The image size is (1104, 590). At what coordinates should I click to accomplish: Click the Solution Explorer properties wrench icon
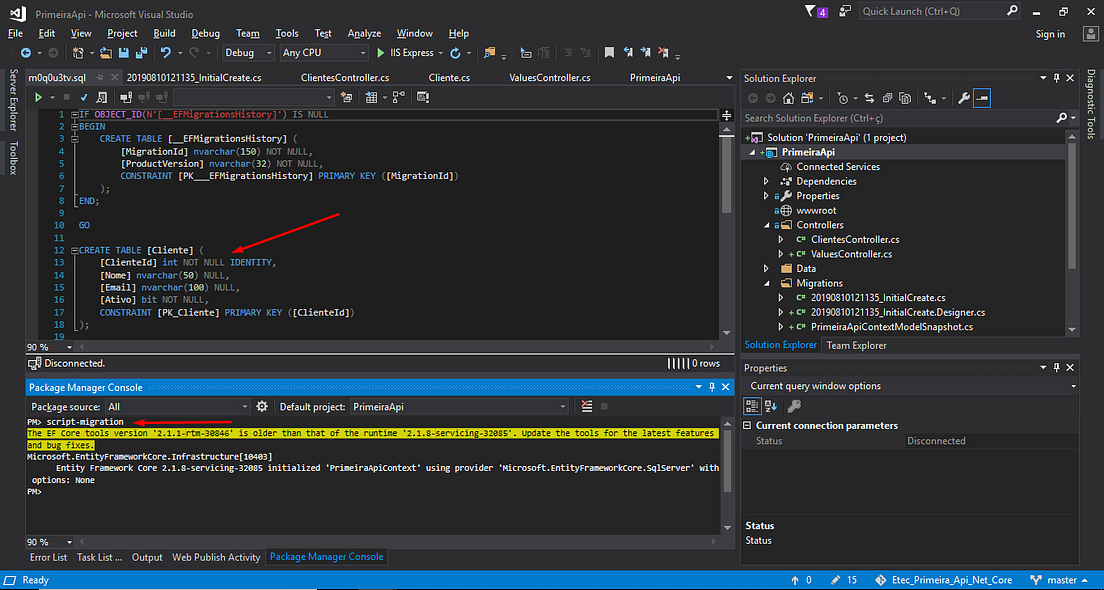964,98
